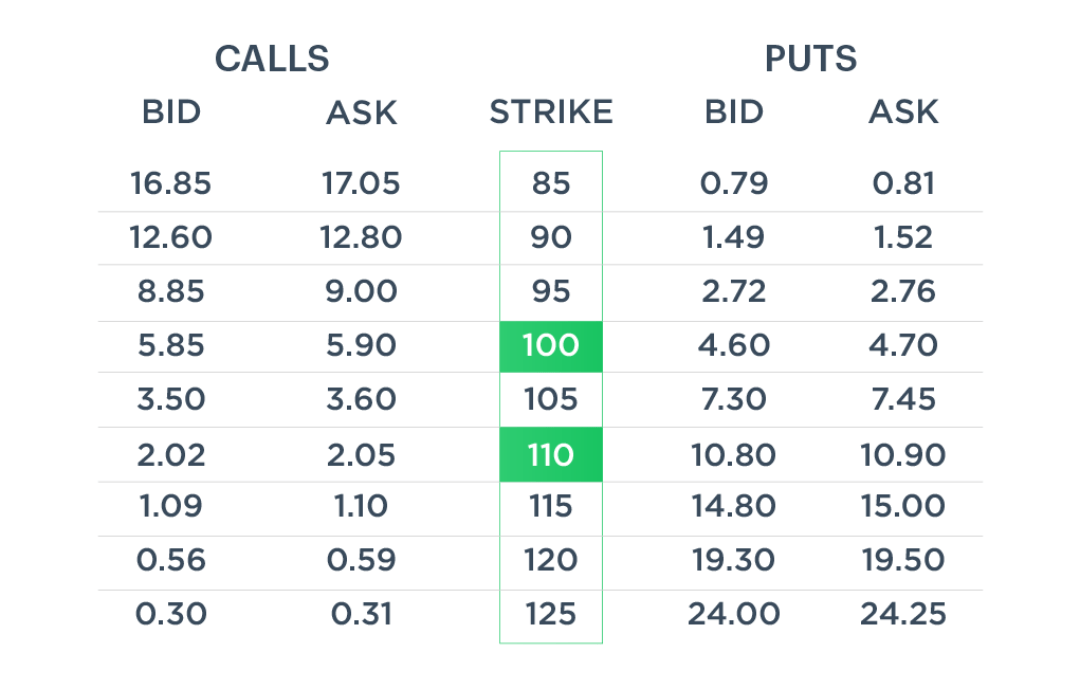Click the put bid of 7.30

[734, 400]
